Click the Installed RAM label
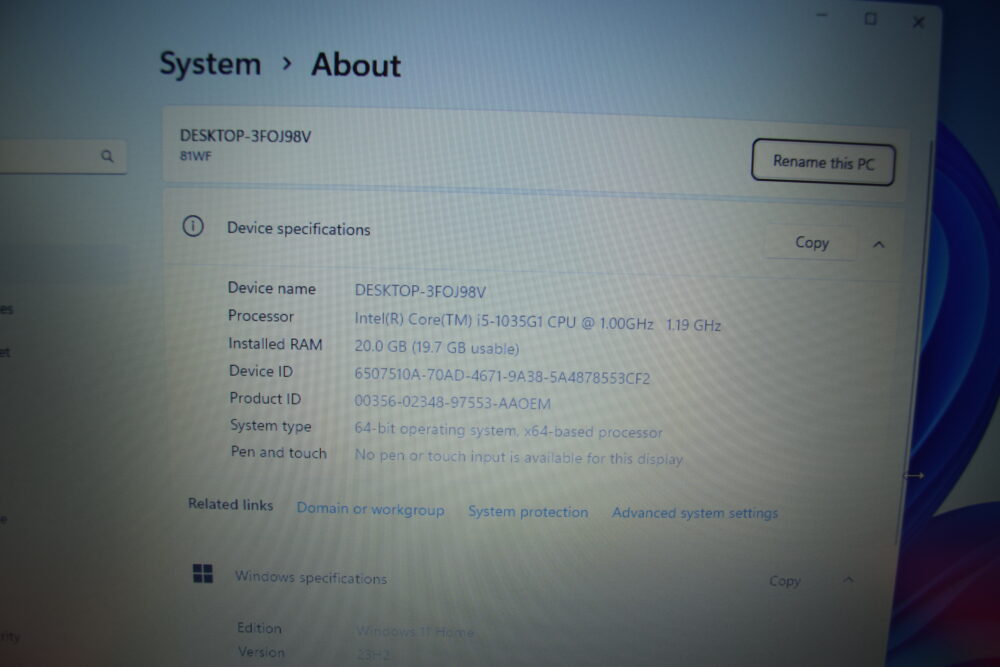This screenshot has height=667, width=1000. pyautogui.click(x=275, y=344)
